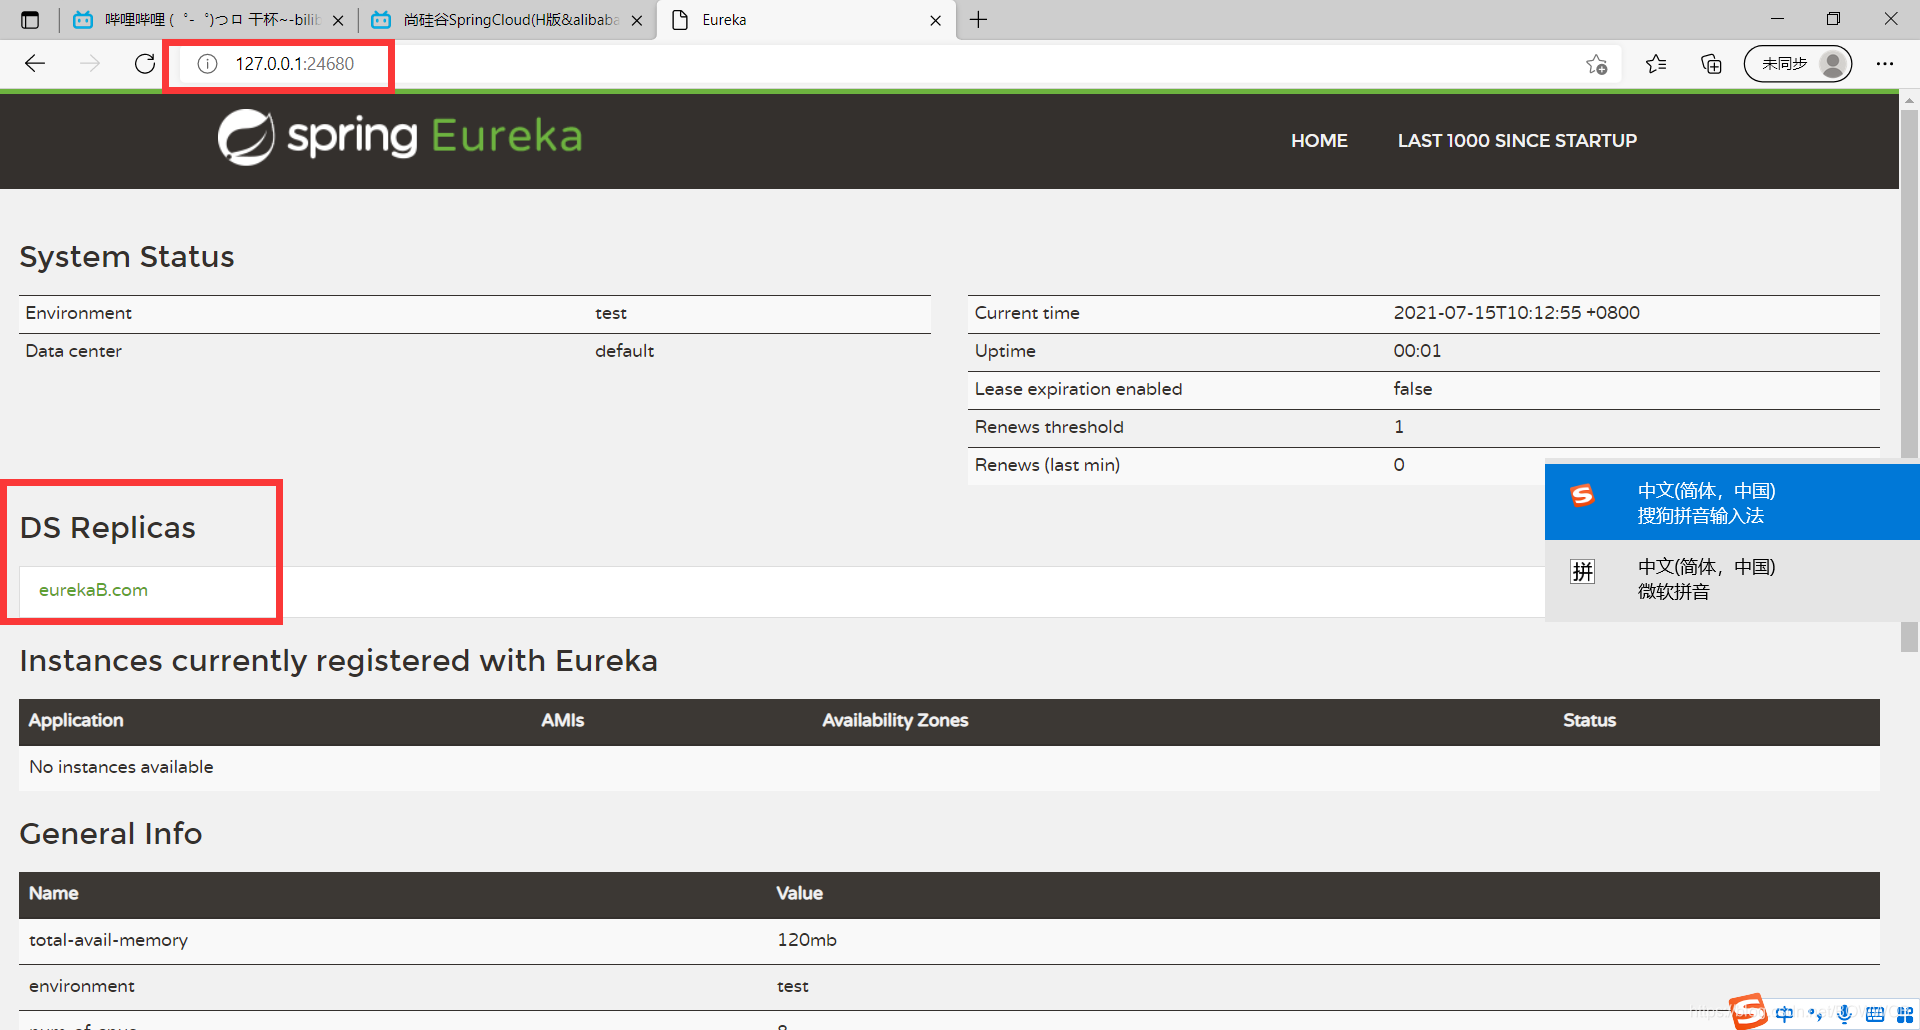Open browser collections

(x=1711, y=64)
